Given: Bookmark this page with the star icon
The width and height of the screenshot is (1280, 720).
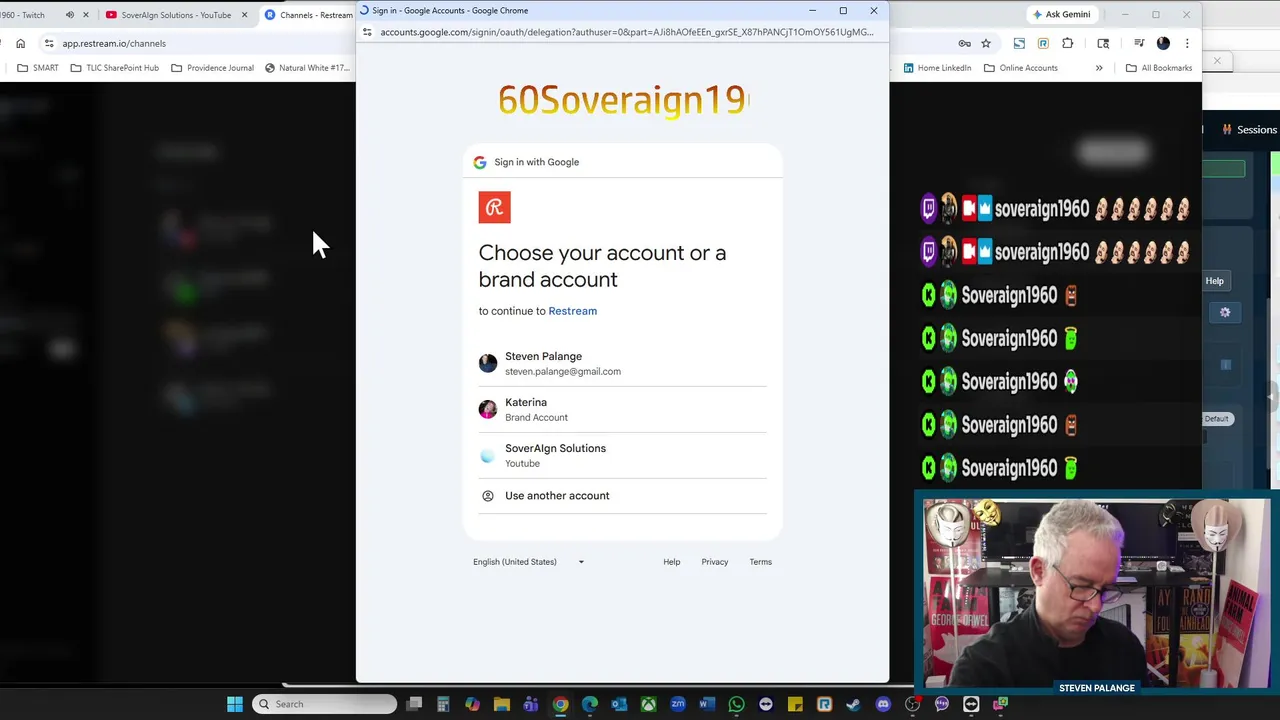Looking at the screenshot, I should click(x=985, y=43).
